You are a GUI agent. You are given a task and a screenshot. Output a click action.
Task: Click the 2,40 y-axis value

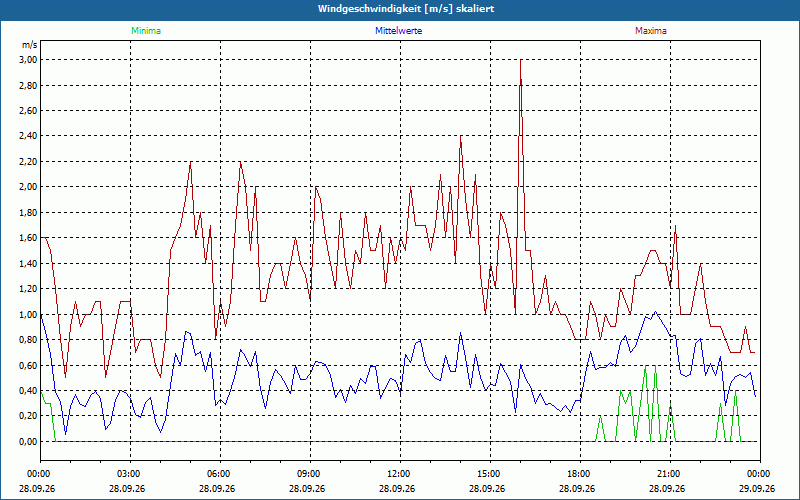click(x=29, y=136)
